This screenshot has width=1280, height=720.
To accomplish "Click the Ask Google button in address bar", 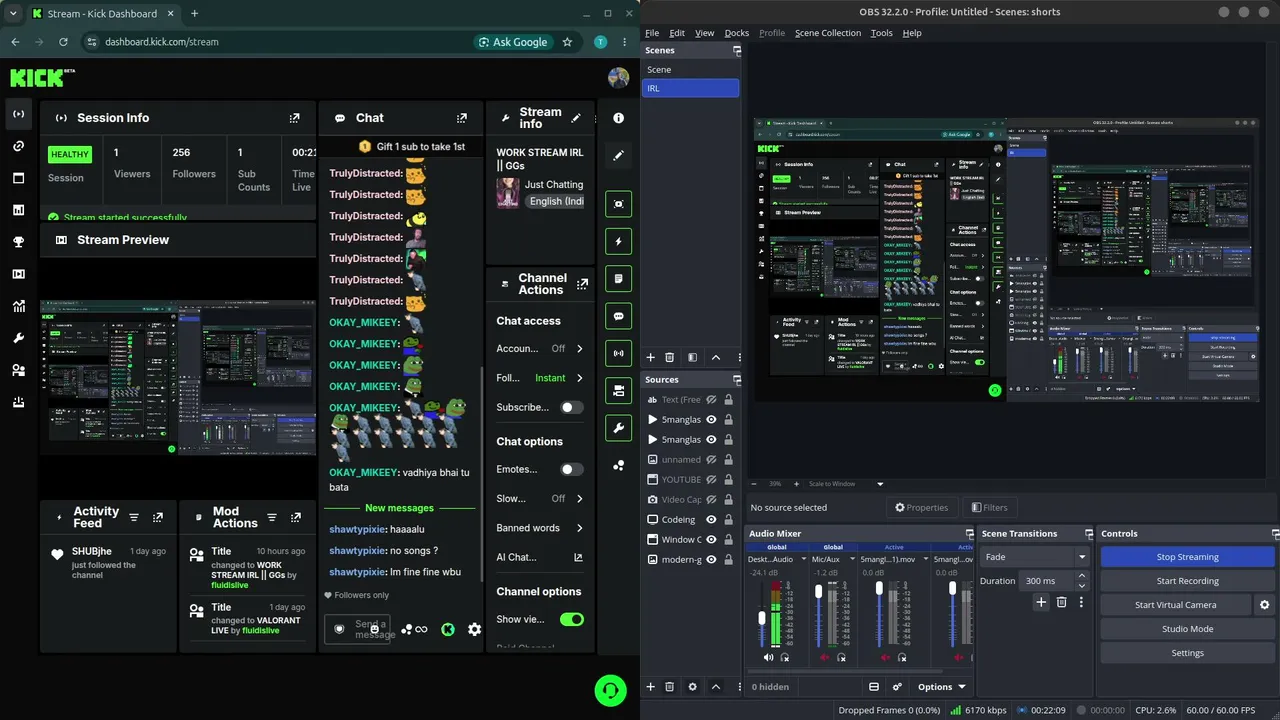I will [x=514, y=42].
